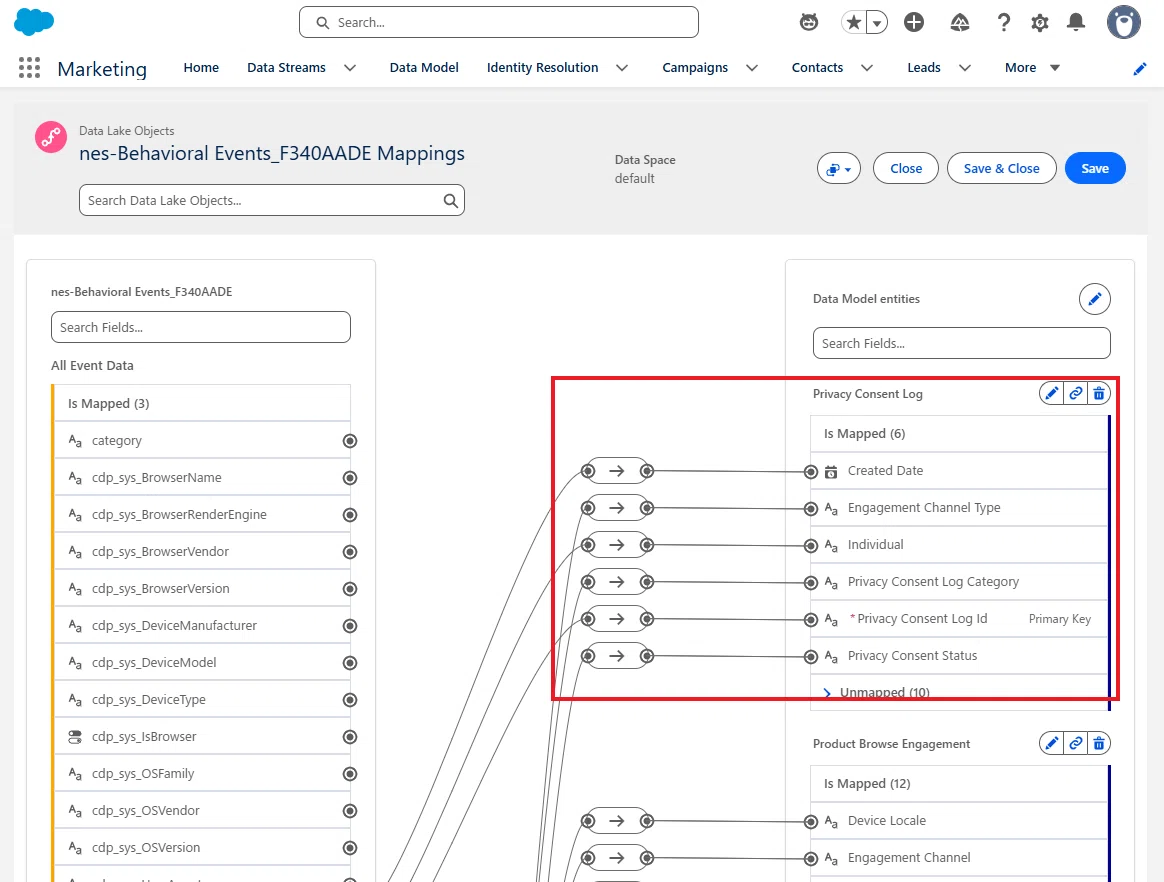This screenshot has width=1164, height=882.
Task: Expand the Identity Resolution menu chevron
Action: pos(622,68)
